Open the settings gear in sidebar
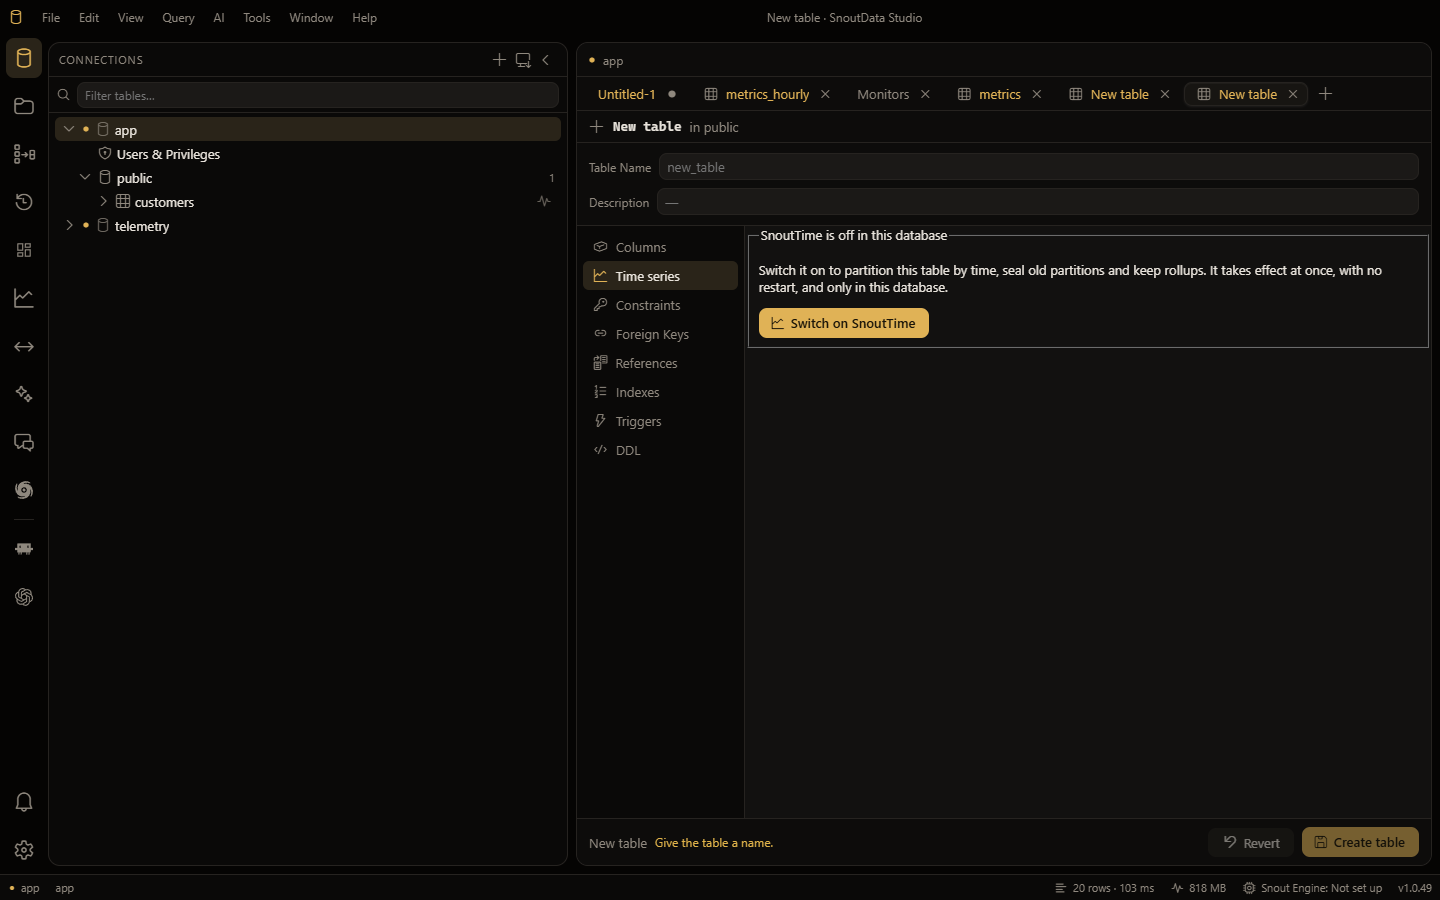 point(24,850)
